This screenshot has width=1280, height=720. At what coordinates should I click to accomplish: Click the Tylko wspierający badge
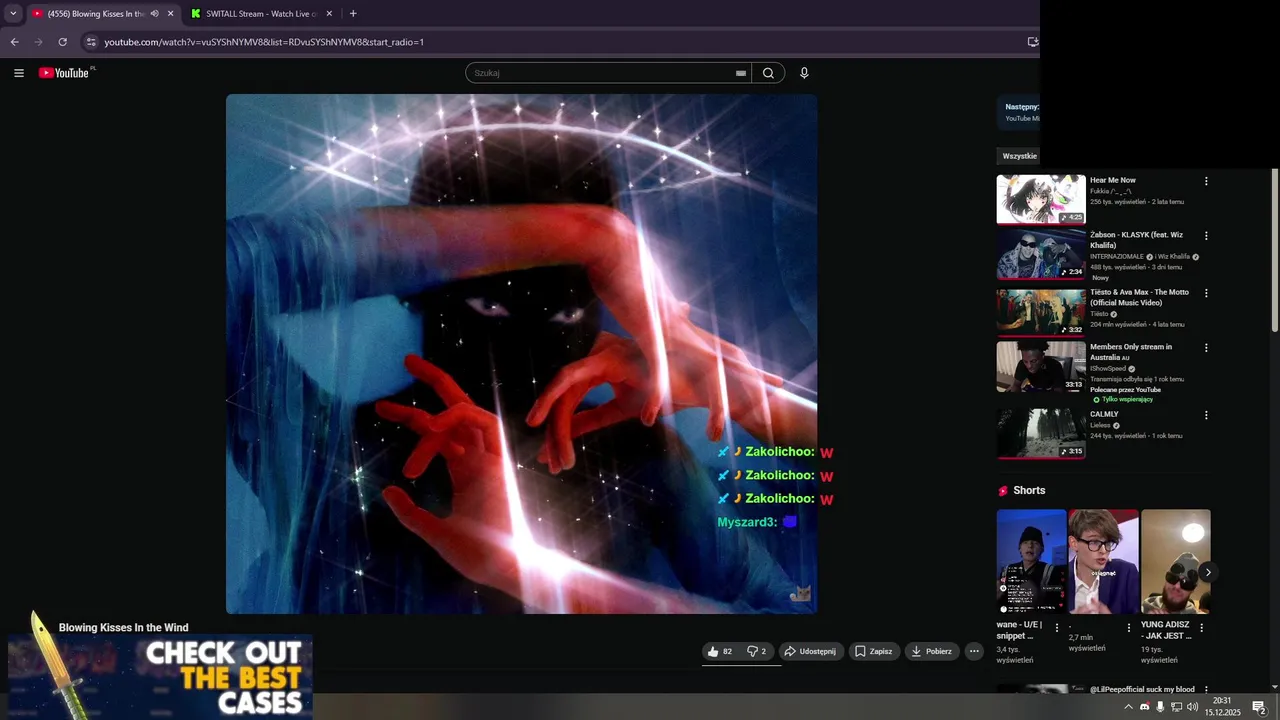coord(1123,400)
